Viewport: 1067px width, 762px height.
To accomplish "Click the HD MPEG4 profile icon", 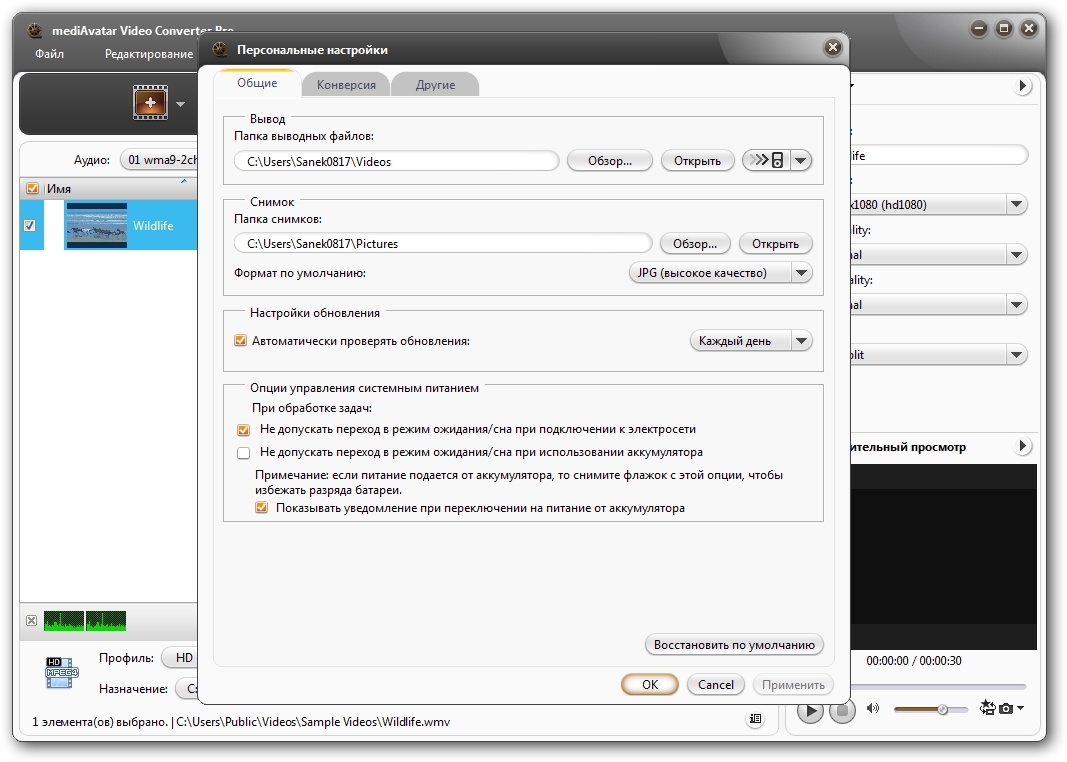I will 61,673.
